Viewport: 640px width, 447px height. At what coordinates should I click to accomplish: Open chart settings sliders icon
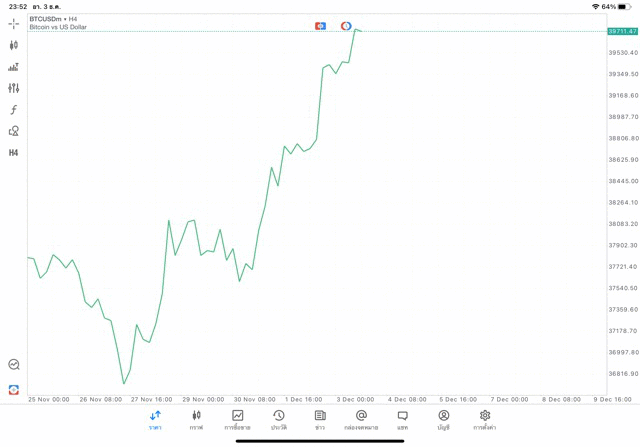pos(13,88)
